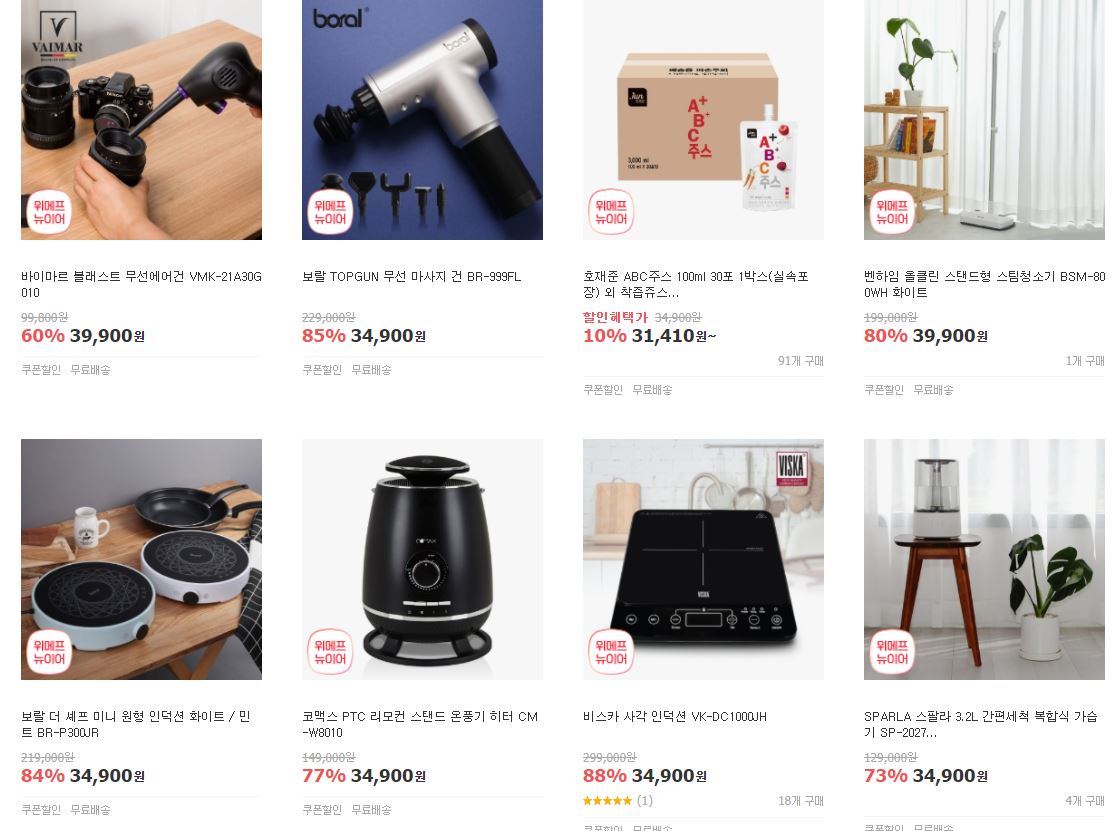Click the 위메프 뉴이어 badge on VAIMAR air gun image
This screenshot has height=831, width=1114.
[x=49, y=212]
